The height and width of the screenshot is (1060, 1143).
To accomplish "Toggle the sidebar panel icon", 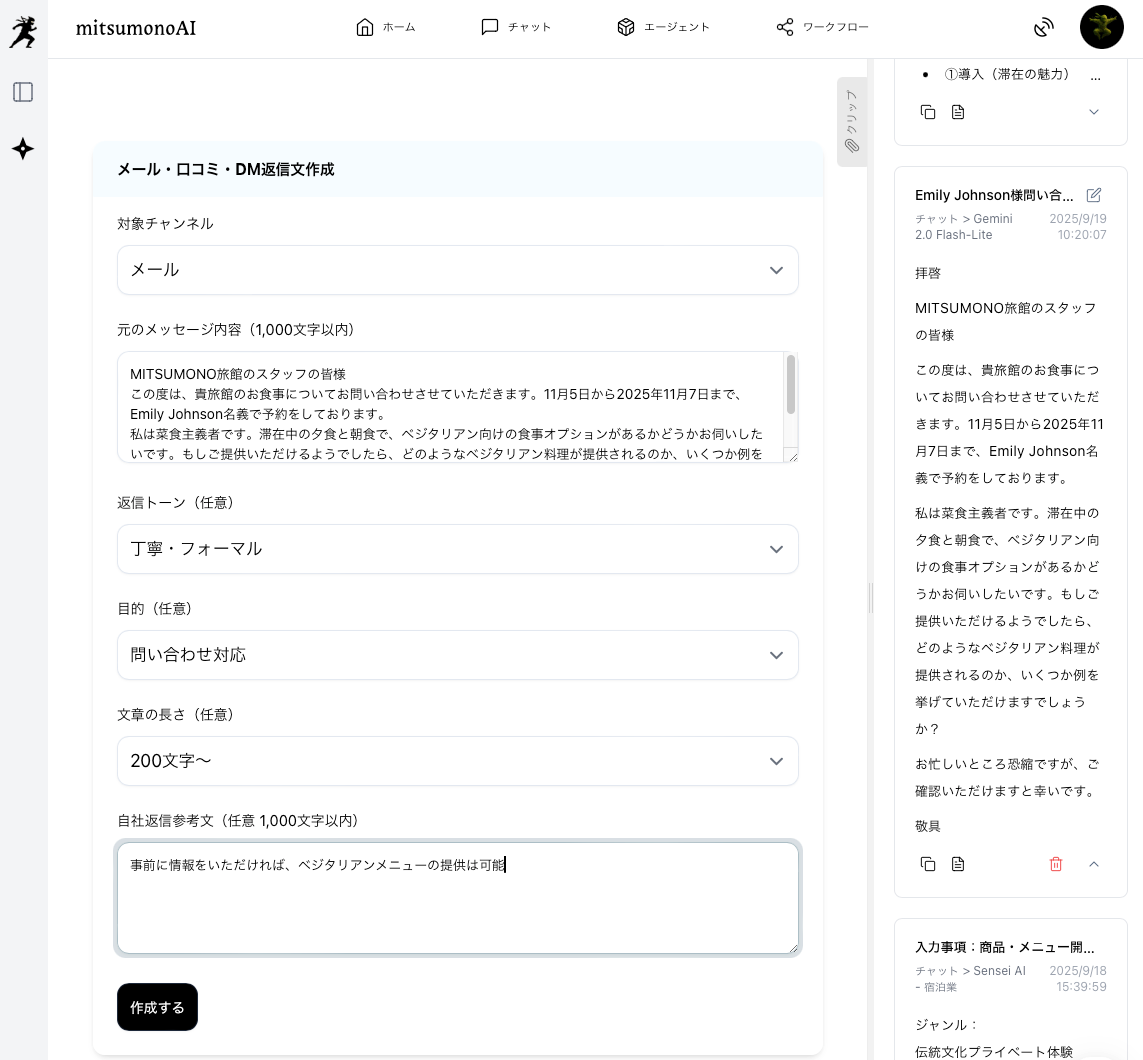I will 23,92.
